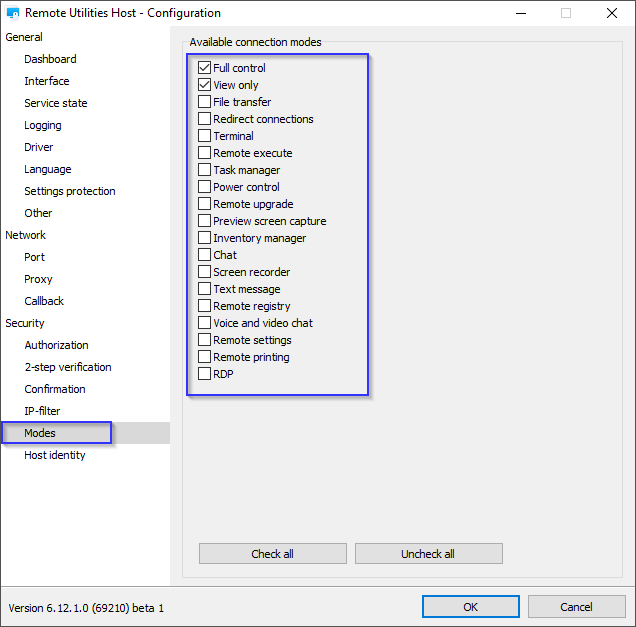Check the Remote registry option
Viewport: 636px width, 627px height.
point(205,306)
